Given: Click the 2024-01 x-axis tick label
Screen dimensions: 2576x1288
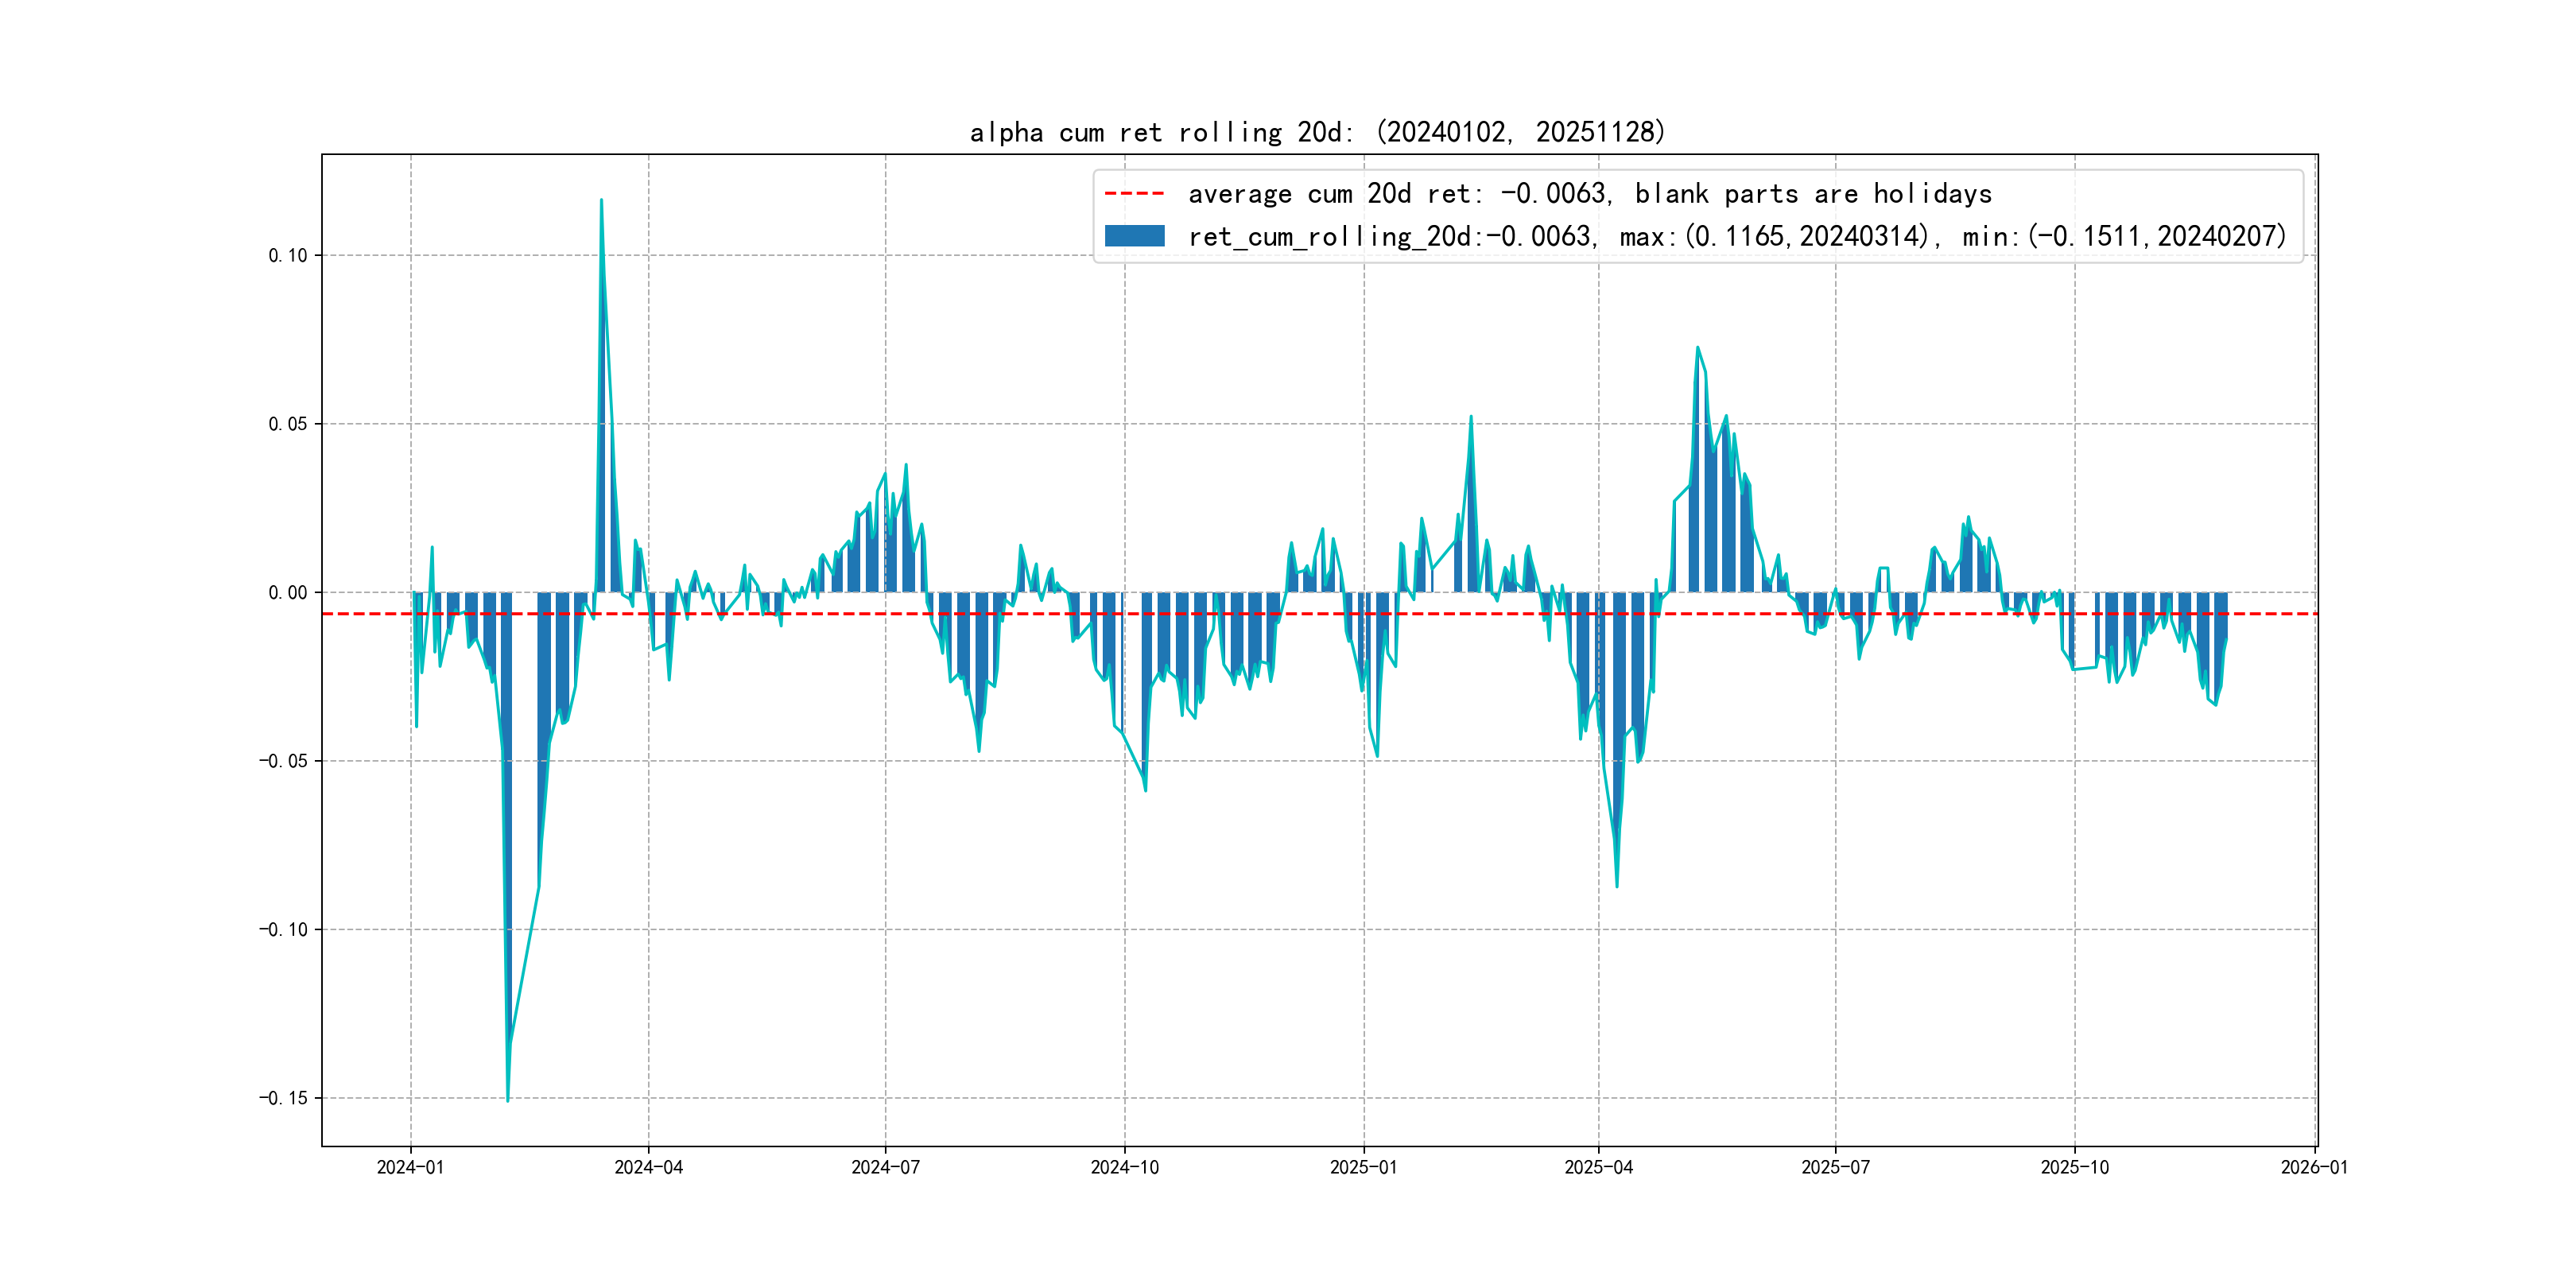Looking at the screenshot, I should tap(410, 1167).
